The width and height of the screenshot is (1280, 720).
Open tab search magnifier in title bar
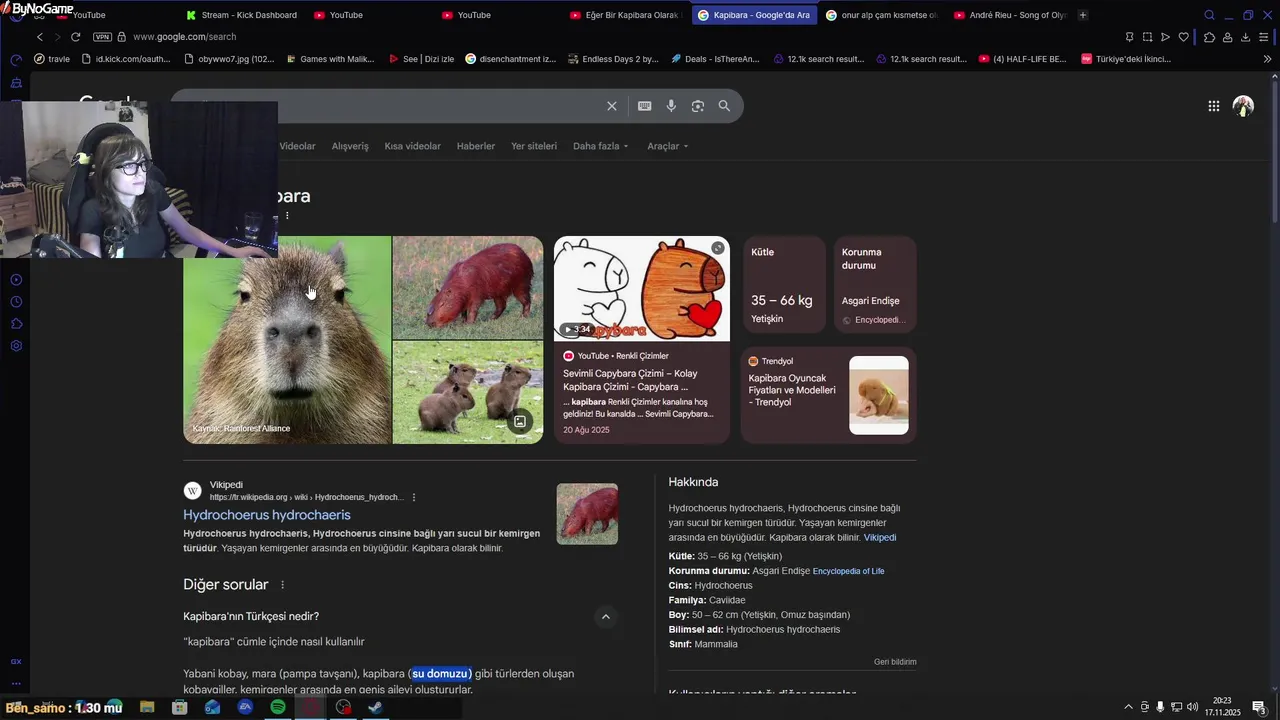[x=1209, y=15]
